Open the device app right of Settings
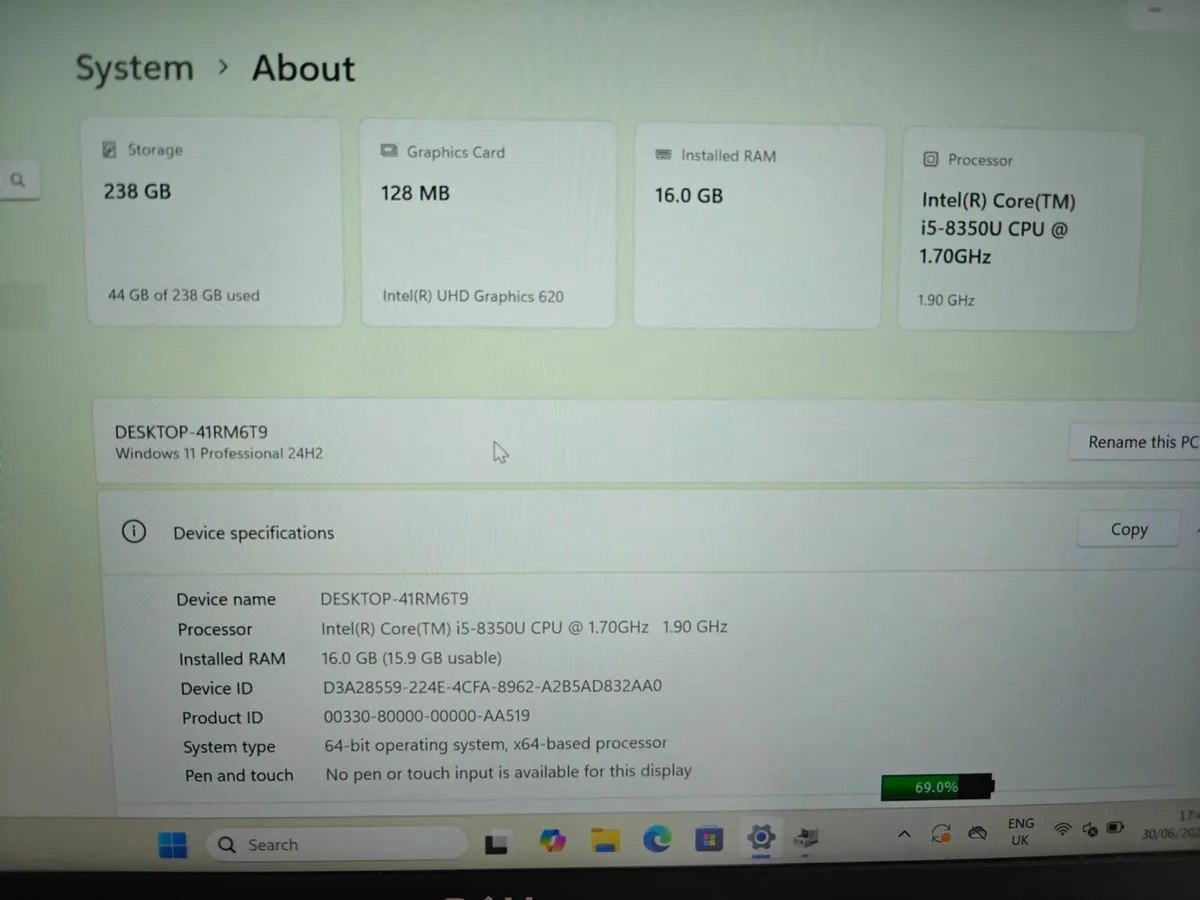Image resolution: width=1200 pixels, height=900 pixels. click(x=807, y=837)
